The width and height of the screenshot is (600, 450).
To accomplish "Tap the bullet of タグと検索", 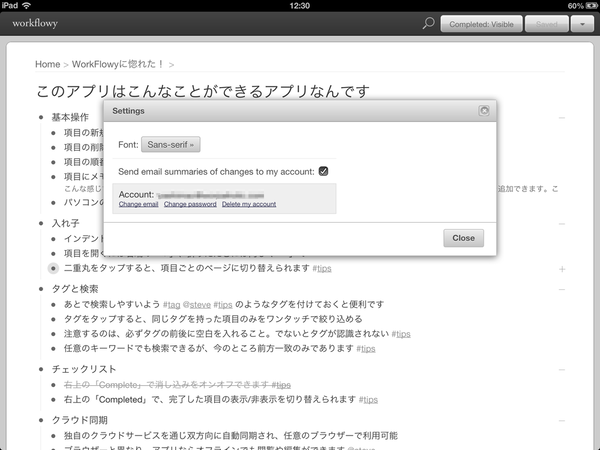I will (x=41, y=289).
